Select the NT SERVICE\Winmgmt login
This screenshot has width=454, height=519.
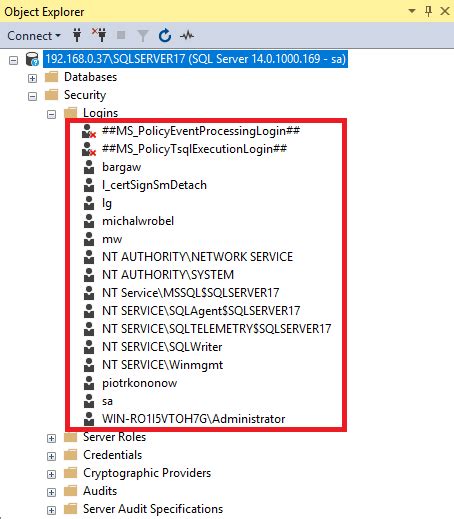tap(162, 365)
